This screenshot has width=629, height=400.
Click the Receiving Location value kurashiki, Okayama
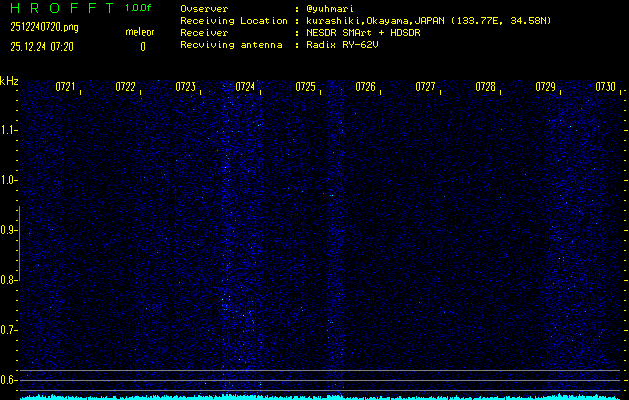(429, 21)
